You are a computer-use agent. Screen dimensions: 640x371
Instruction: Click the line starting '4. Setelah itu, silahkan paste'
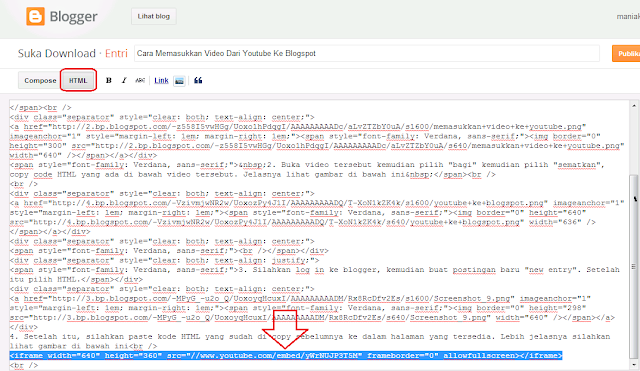[x=309, y=337]
